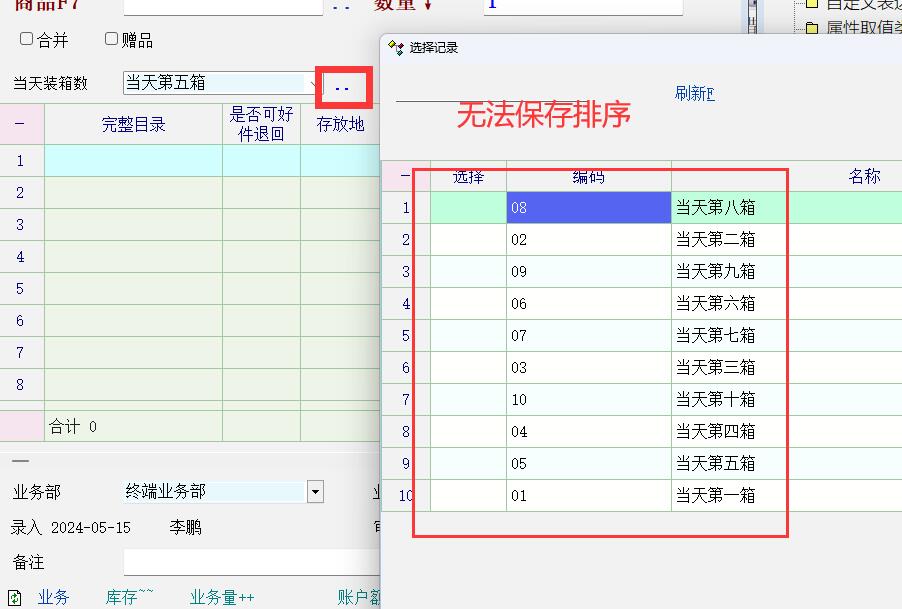Click the 刷新 link in dialog
The width and height of the screenshot is (902, 609).
694,94
